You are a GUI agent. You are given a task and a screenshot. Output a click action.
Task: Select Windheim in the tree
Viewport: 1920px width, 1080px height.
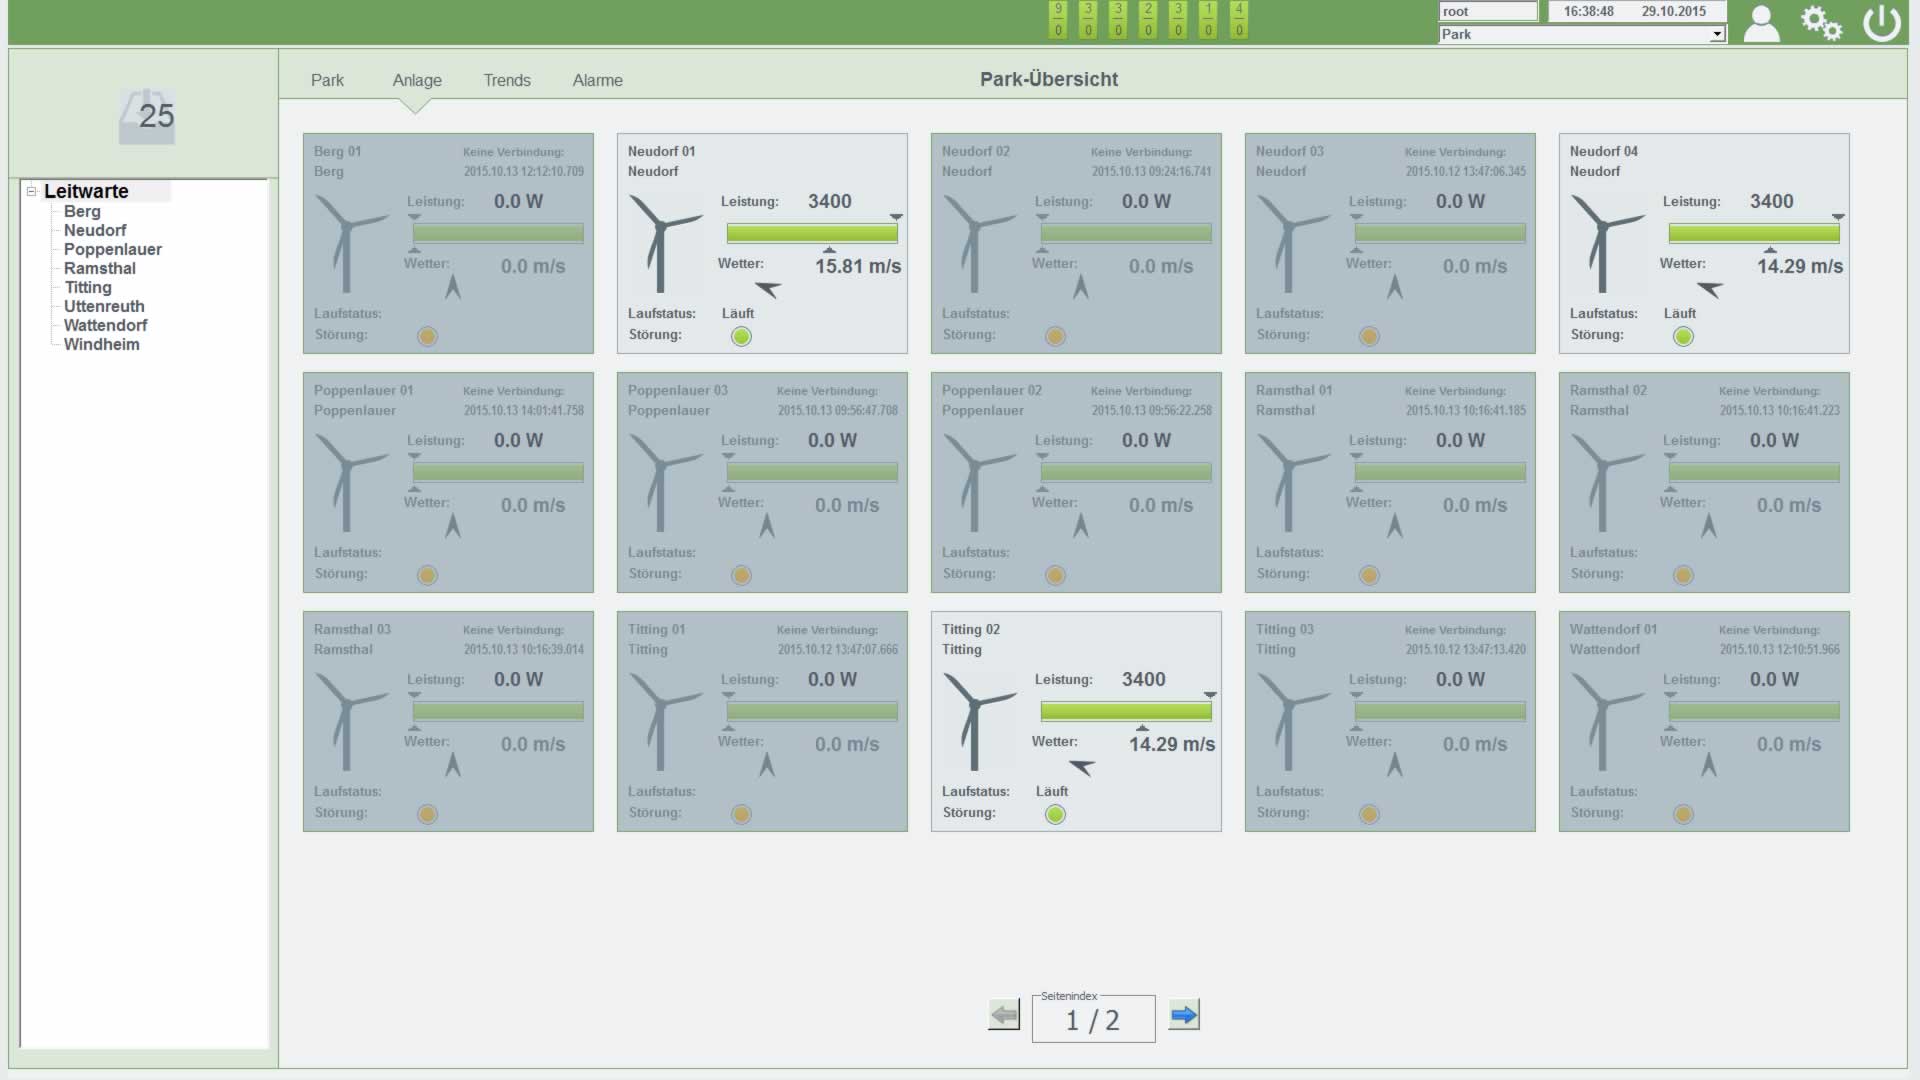point(102,344)
